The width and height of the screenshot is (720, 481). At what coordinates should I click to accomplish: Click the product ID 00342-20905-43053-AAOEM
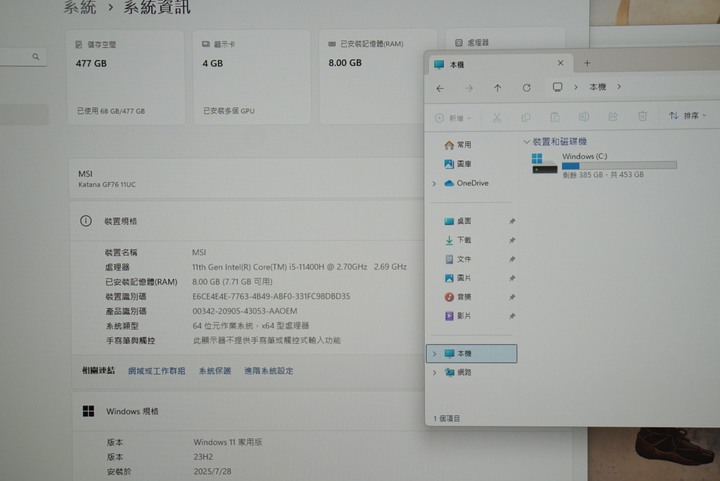(x=245, y=311)
